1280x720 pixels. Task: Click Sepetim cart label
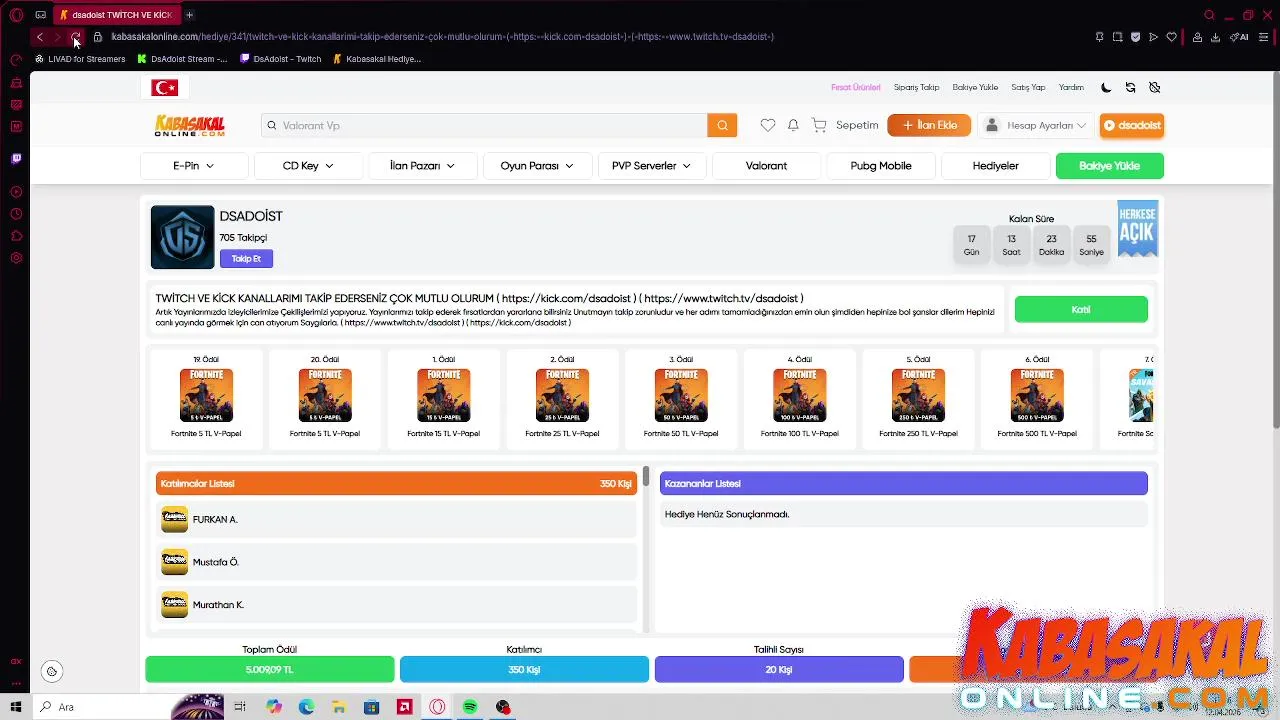tap(857, 125)
